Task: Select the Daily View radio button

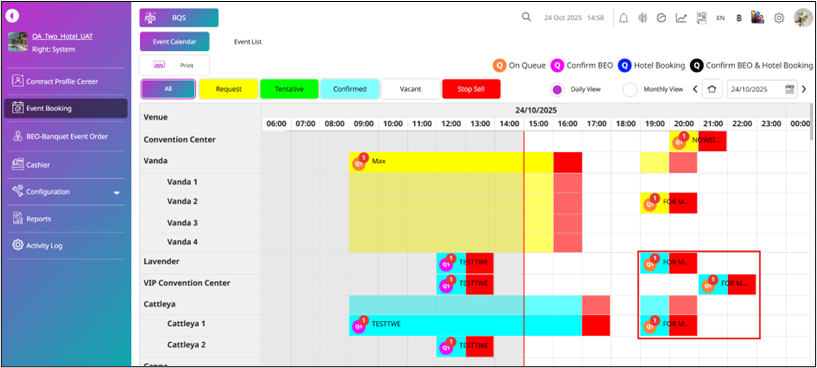Action: [557, 90]
